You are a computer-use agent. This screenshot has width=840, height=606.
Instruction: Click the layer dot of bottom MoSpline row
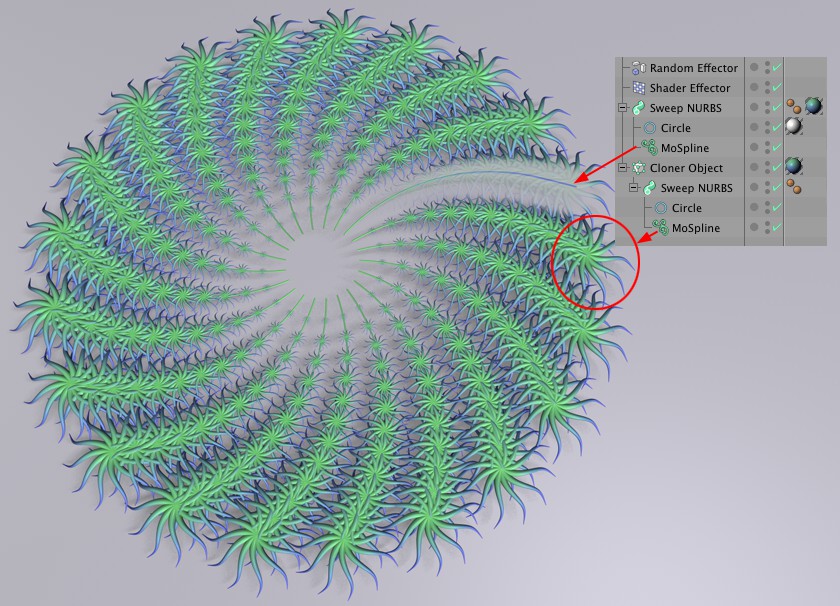[754, 227]
